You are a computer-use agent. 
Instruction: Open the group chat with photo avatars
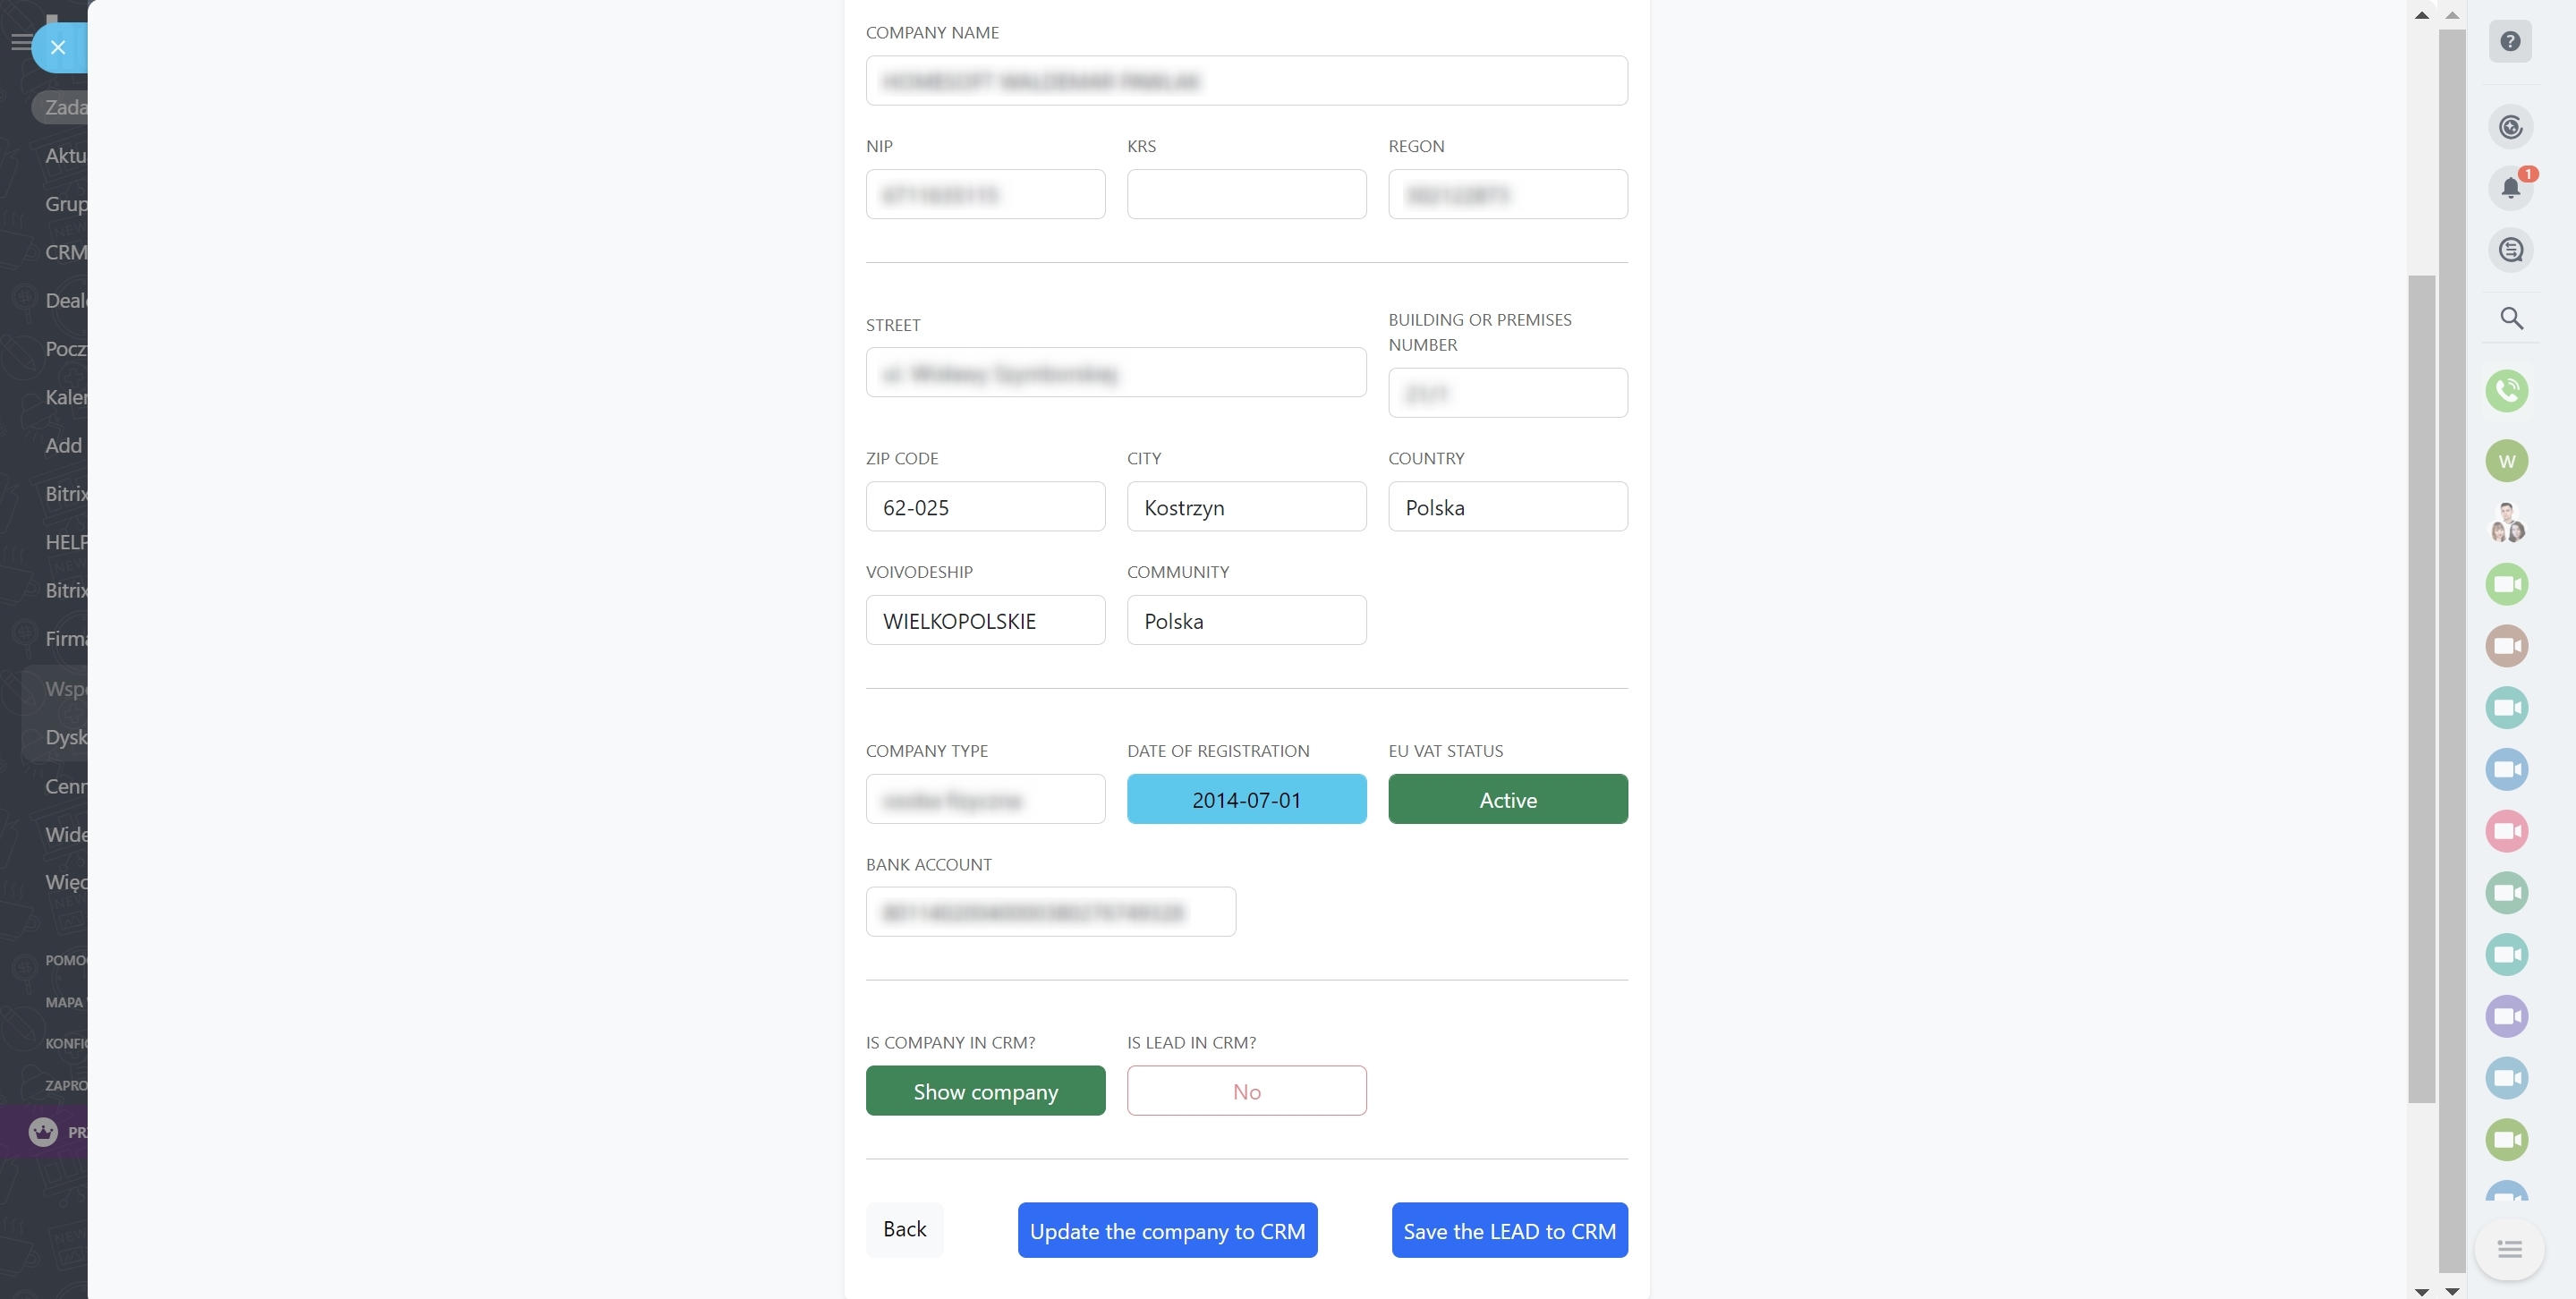[x=2507, y=523]
